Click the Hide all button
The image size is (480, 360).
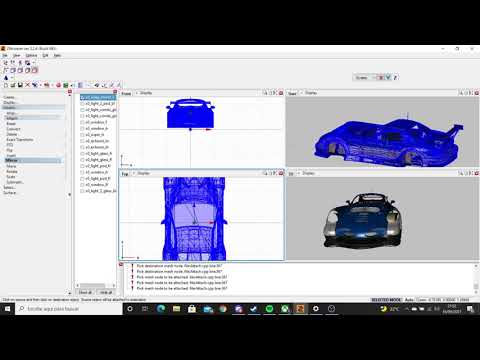pyautogui.click(x=106, y=292)
